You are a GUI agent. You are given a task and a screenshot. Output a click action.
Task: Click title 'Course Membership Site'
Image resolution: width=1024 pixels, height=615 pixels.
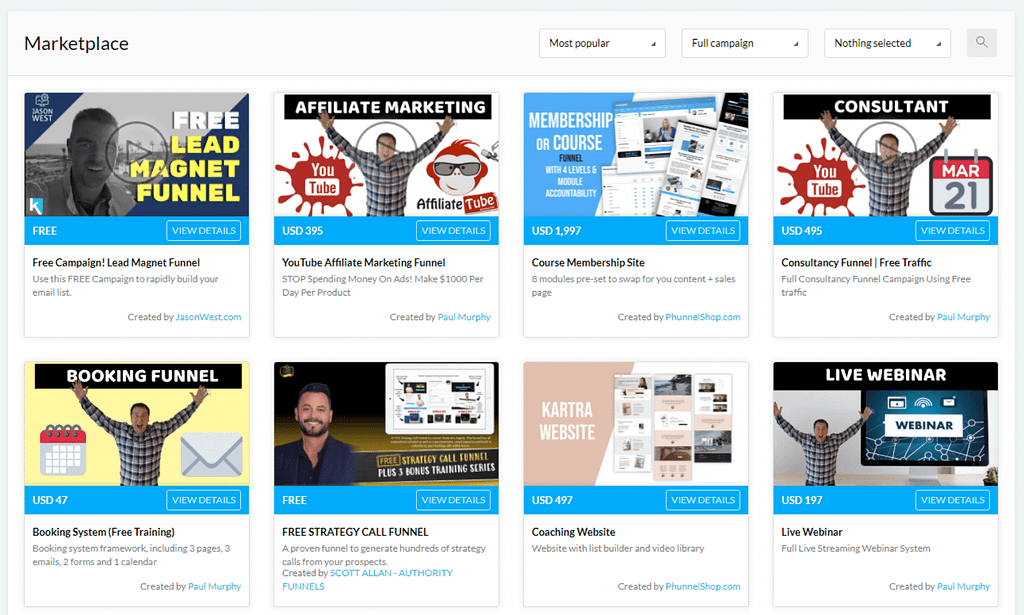tap(588, 262)
